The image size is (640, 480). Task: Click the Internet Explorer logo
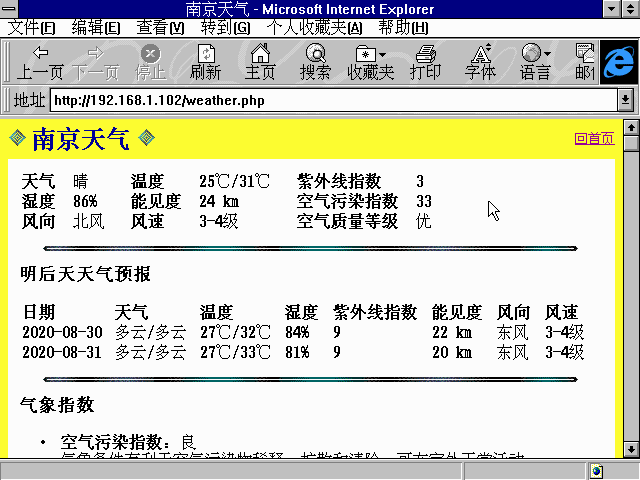point(619,62)
